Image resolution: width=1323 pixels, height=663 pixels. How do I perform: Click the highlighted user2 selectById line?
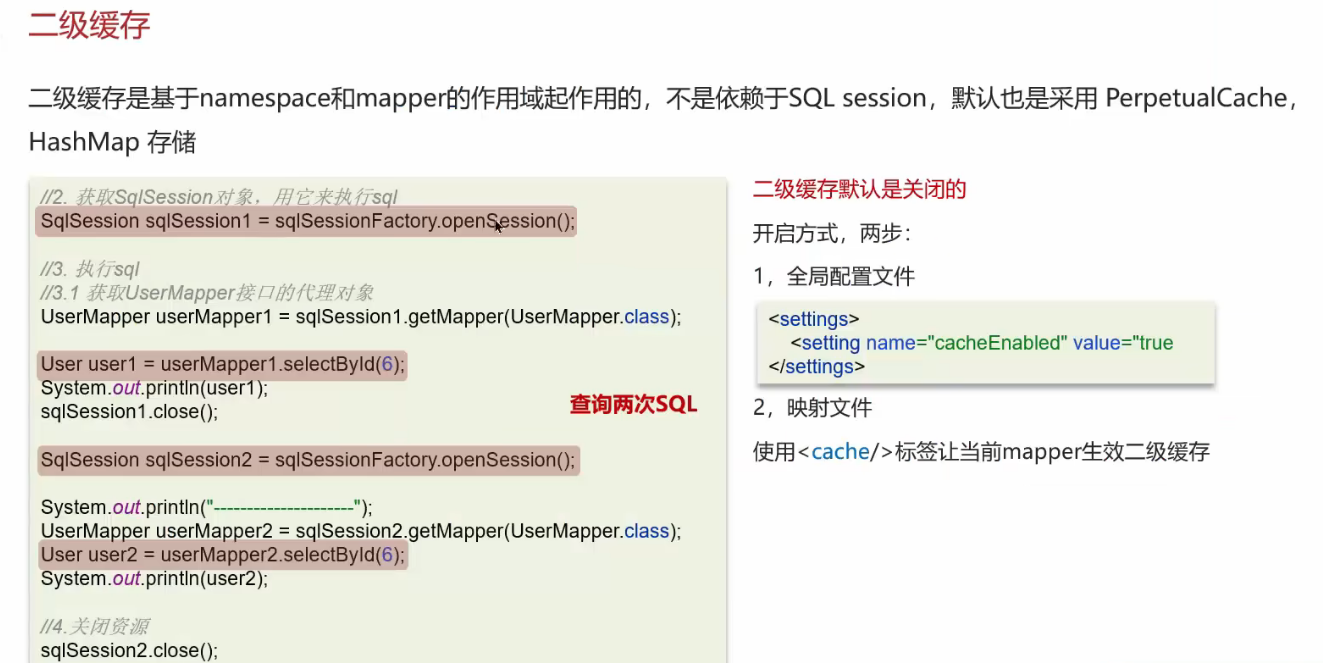click(x=220, y=555)
